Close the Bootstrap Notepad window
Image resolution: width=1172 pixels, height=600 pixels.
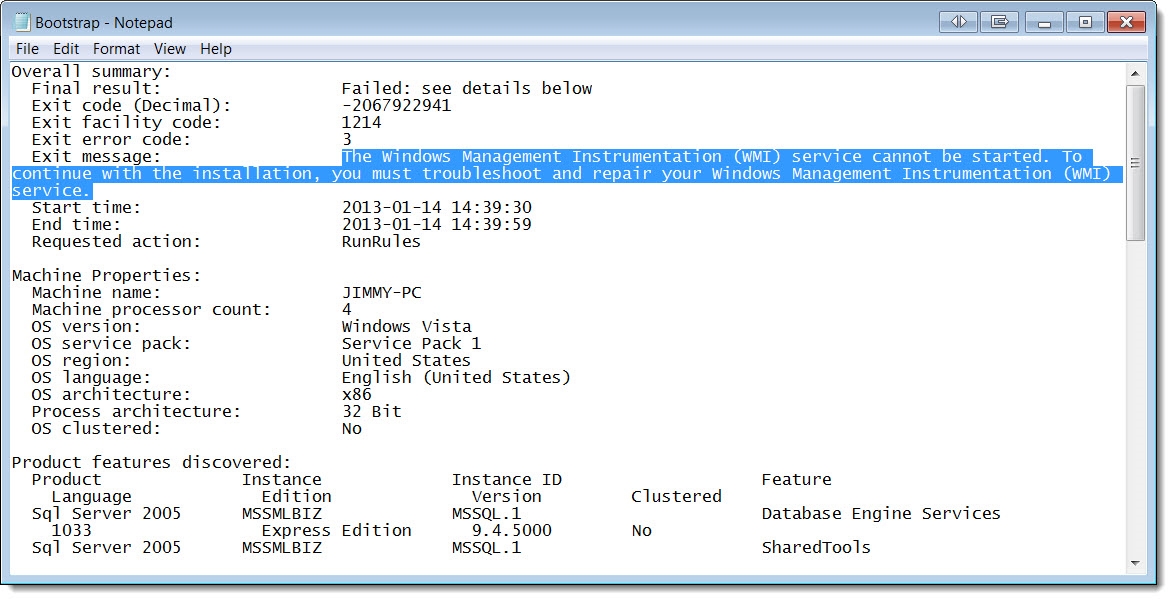[x=1127, y=21]
